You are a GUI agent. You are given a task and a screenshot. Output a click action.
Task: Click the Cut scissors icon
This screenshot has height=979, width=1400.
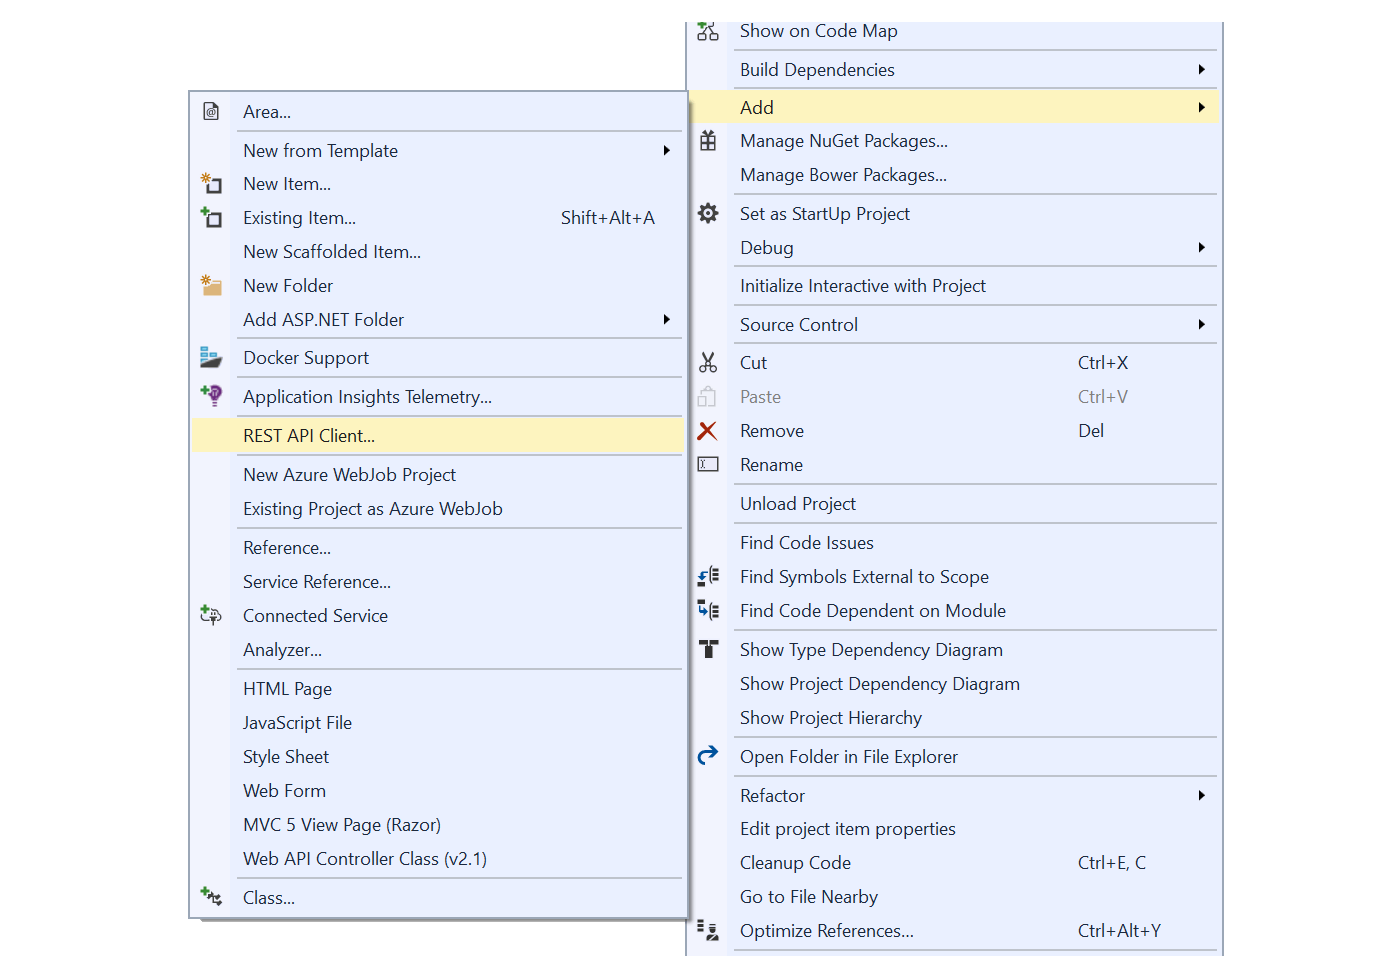click(708, 362)
